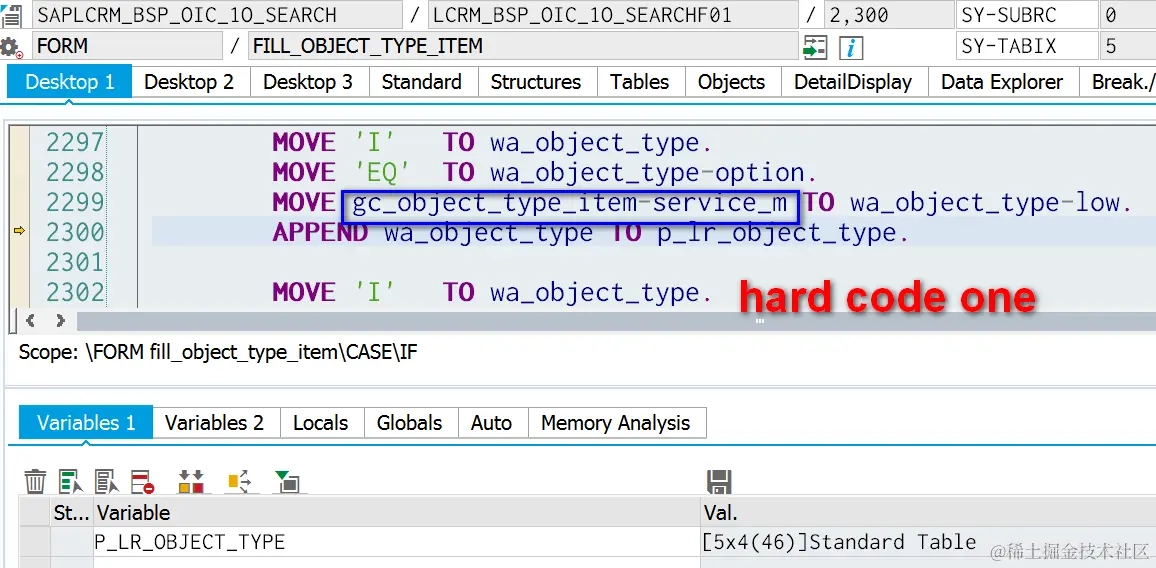Image resolution: width=1156 pixels, height=568 pixels.
Task: Click the floppy disk save icon
Action: pyautogui.click(x=719, y=482)
